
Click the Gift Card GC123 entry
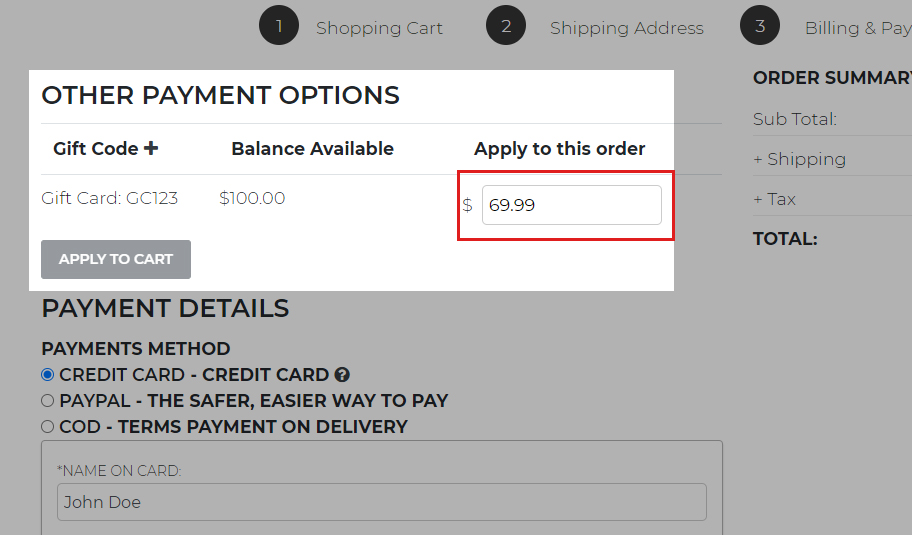click(109, 198)
